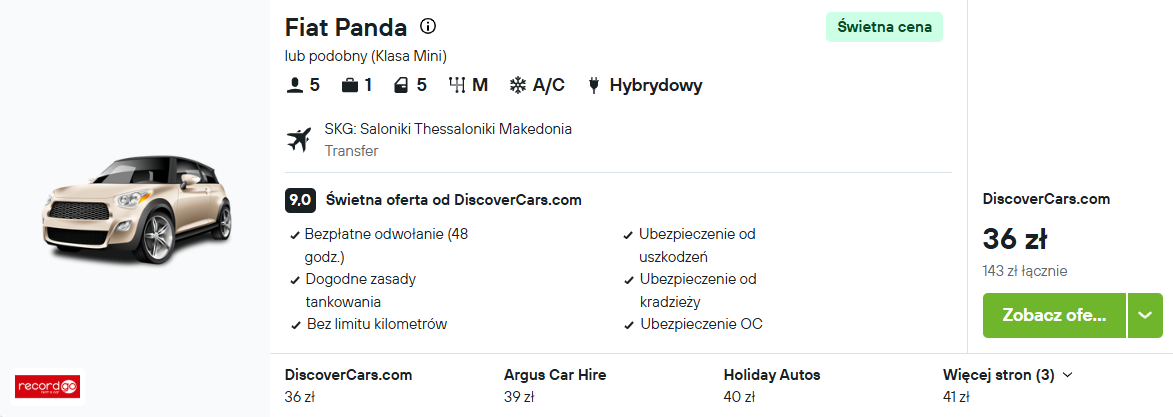Expand Więcej stron (3) list
The image size is (1173, 417).
1008,375
